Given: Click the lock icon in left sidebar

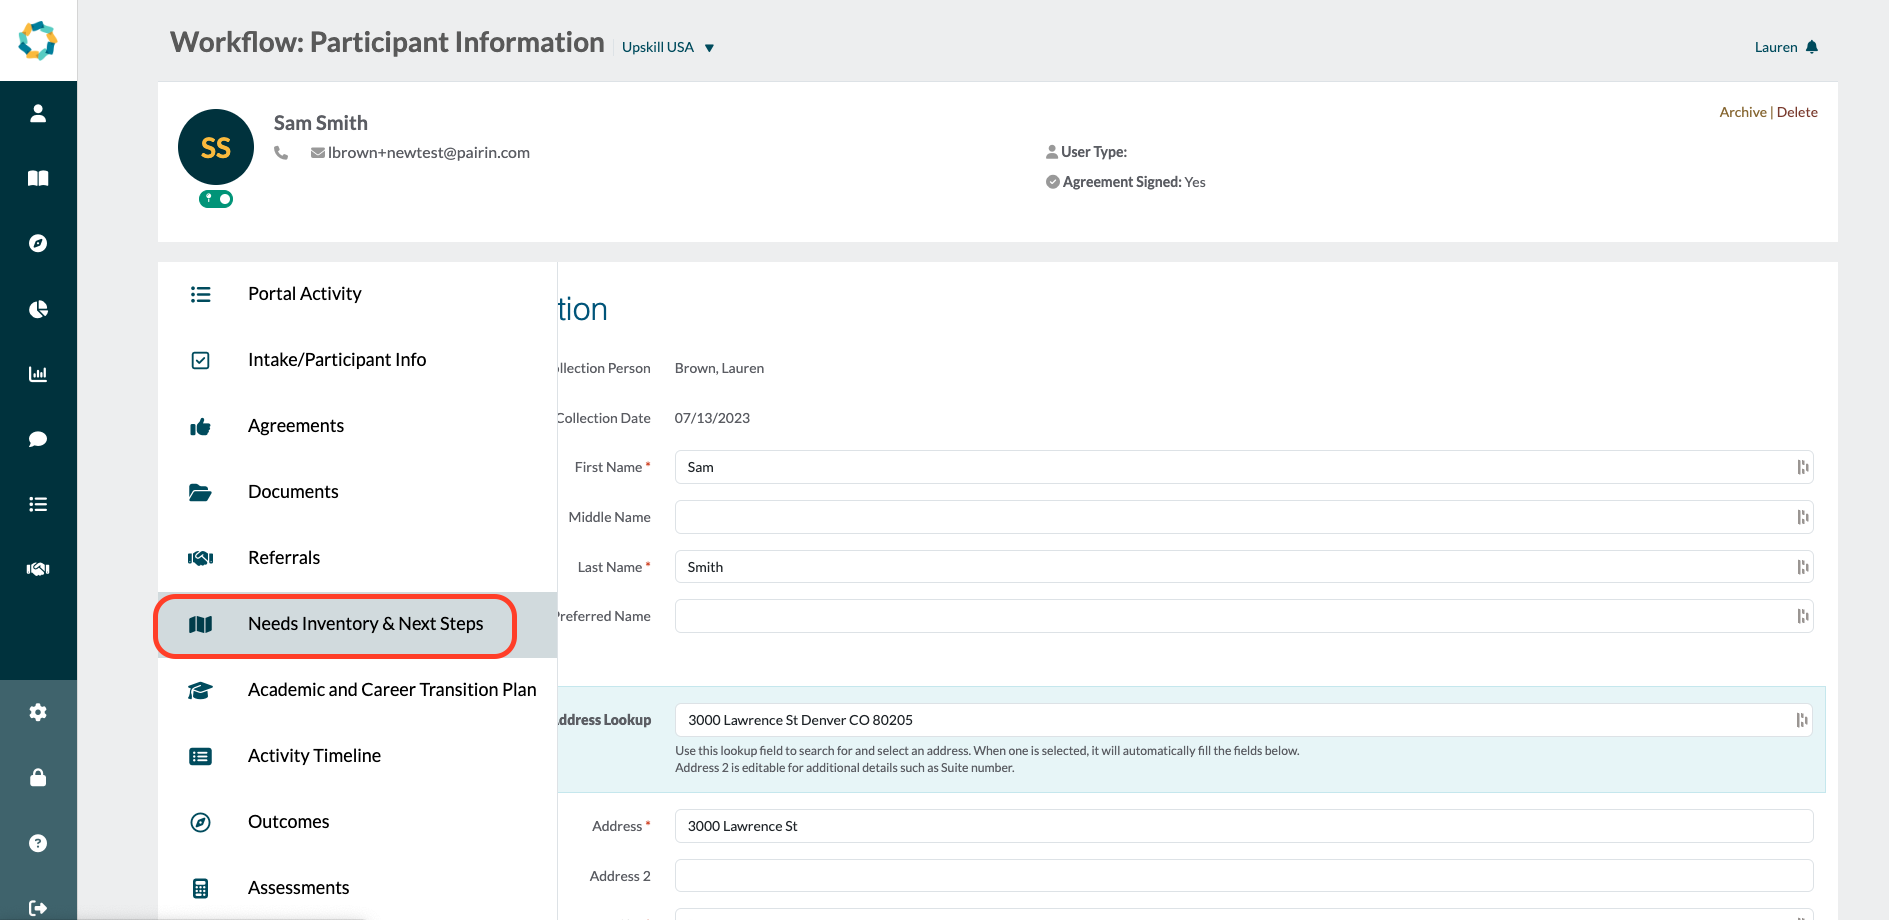Looking at the screenshot, I should coord(38,777).
